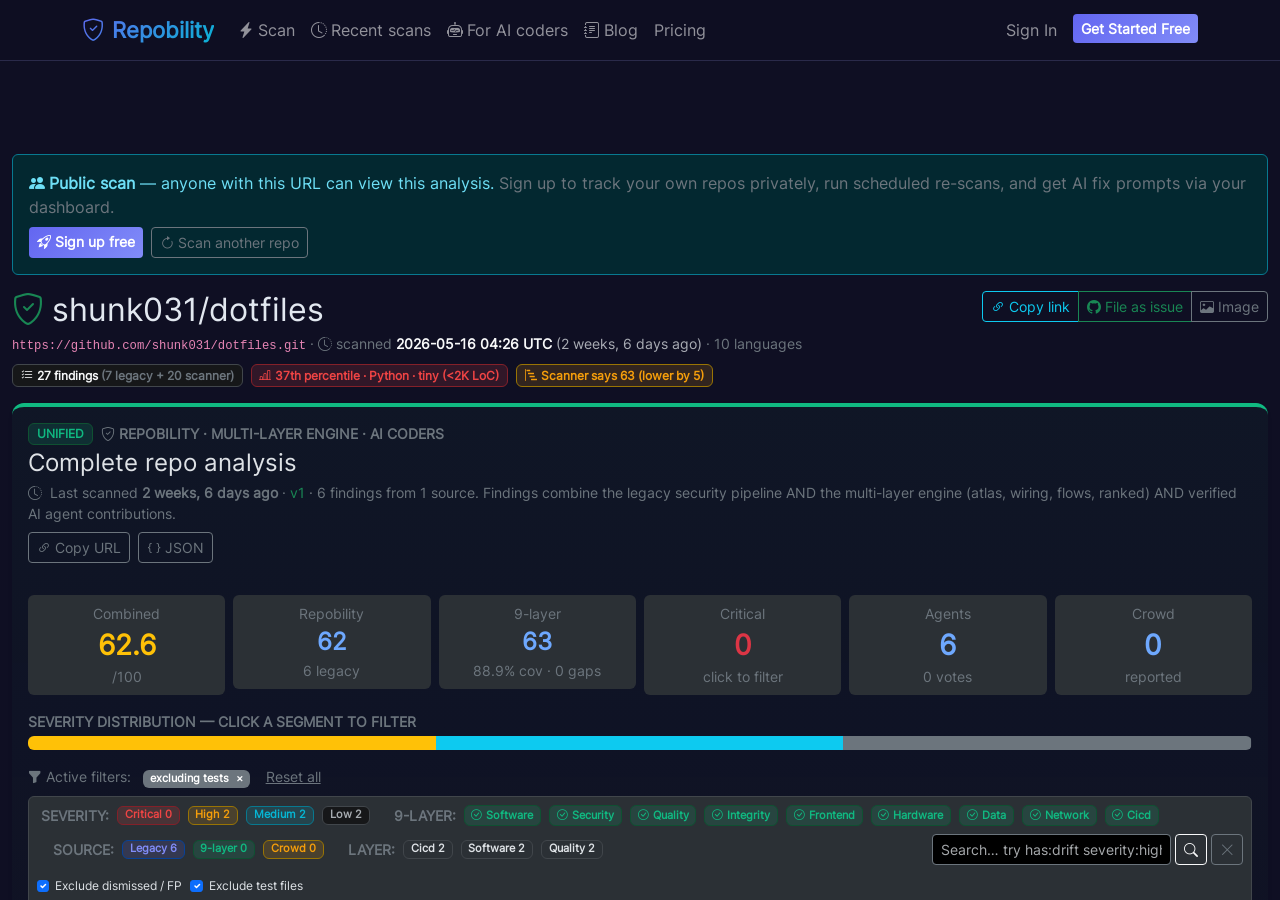Uncheck Exclude test files checkbox
The image size is (1280, 900).
(196, 886)
